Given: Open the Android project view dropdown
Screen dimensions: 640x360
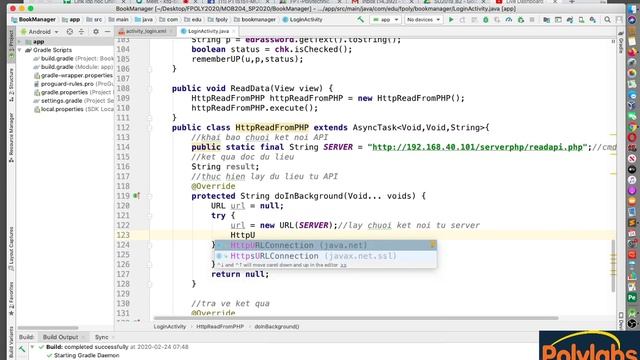Looking at the screenshot, I should point(40,31).
